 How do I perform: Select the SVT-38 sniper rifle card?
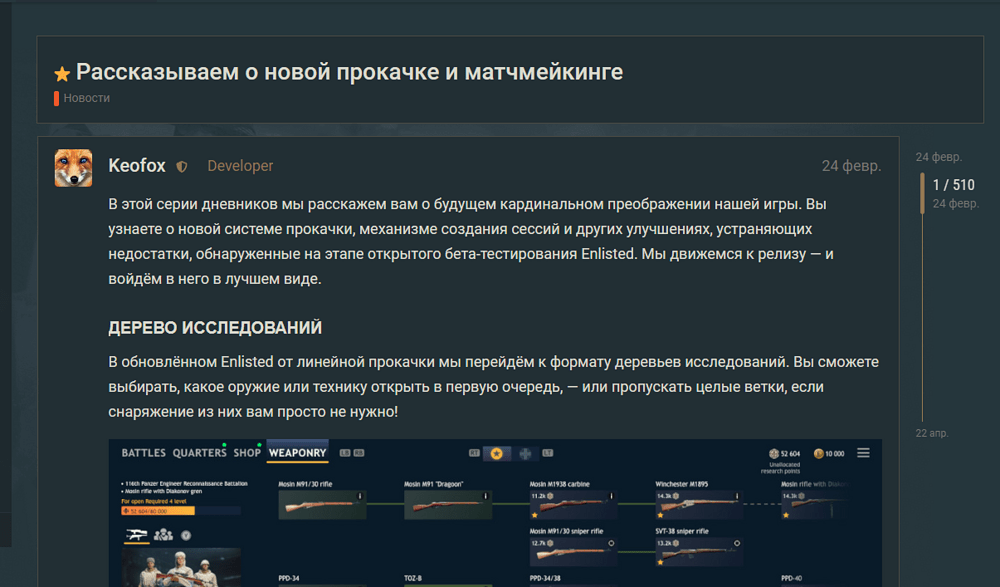coord(699,552)
